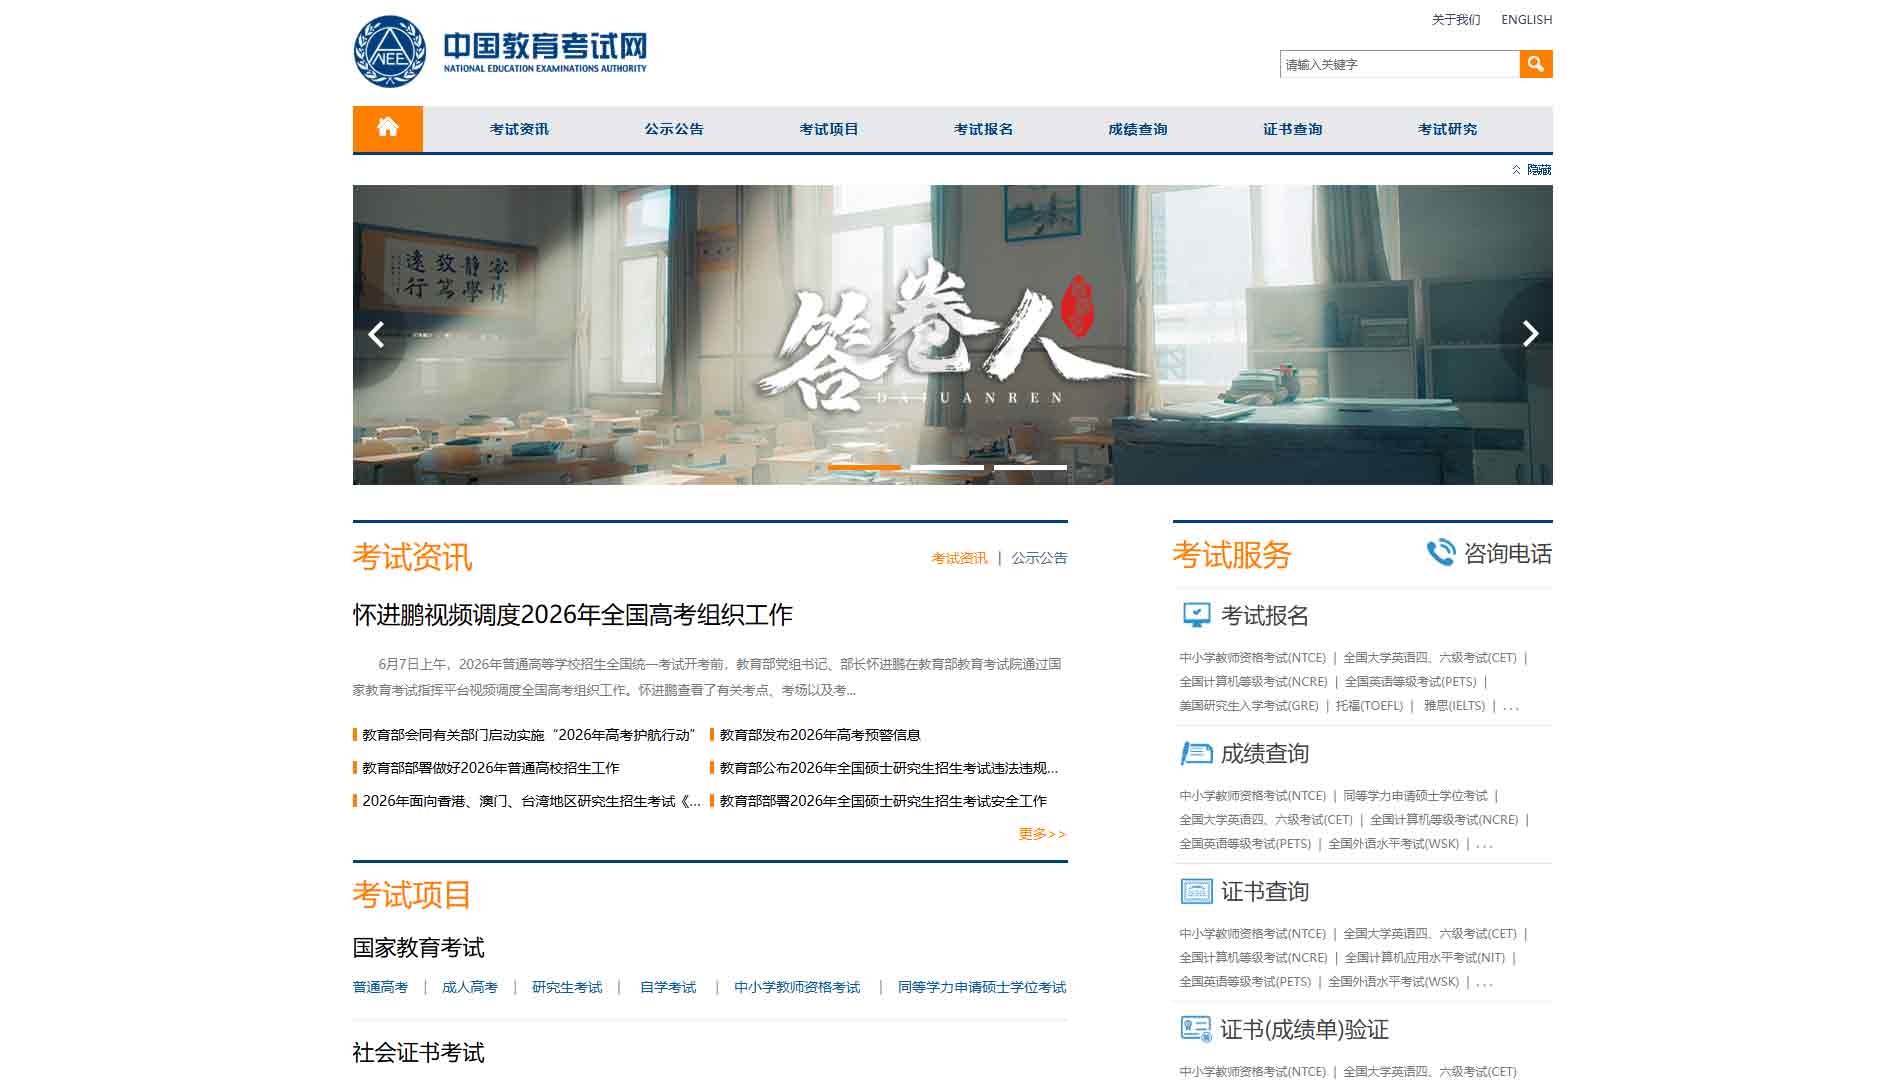Open 考试报名 navigation menu

[983, 129]
